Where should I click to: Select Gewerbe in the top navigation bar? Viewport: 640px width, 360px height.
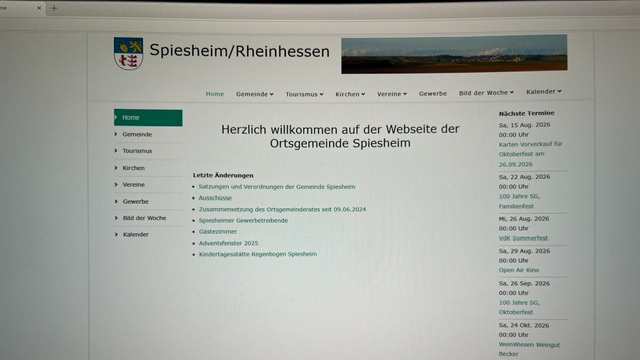pos(433,93)
